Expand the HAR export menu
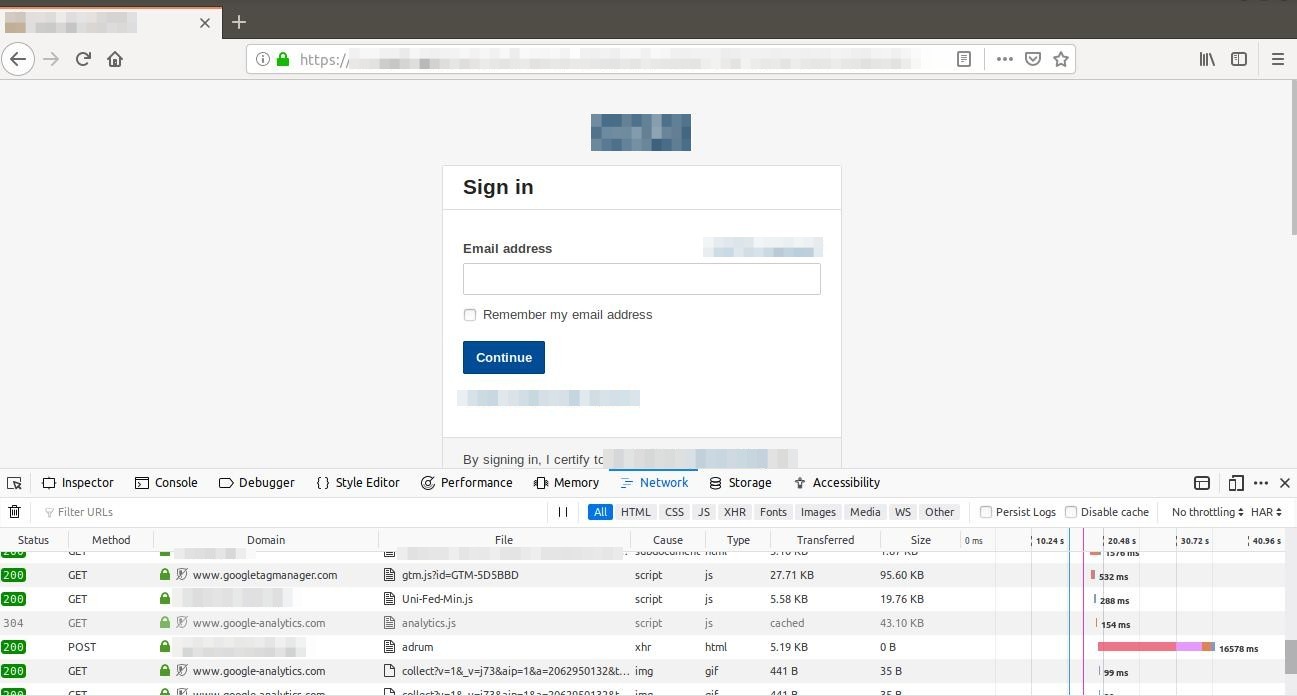 click(x=1266, y=512)
